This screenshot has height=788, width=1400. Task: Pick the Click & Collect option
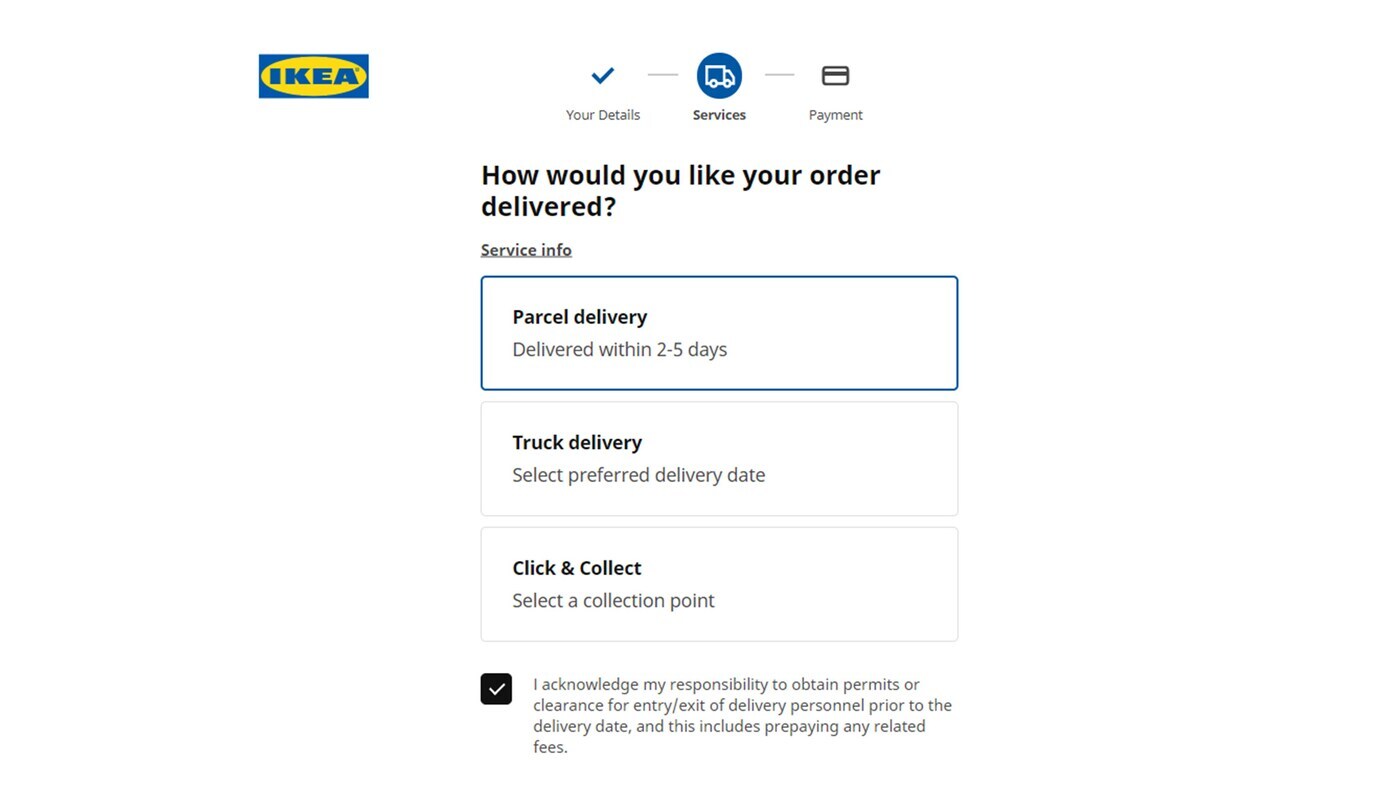coord(719,584)
